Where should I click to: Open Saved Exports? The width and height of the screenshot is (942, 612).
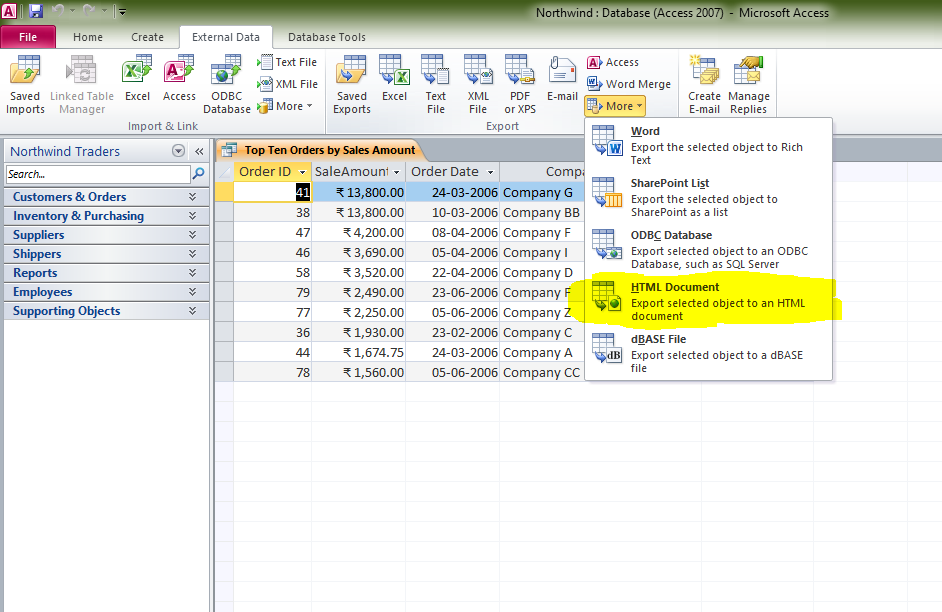(352, 84)
